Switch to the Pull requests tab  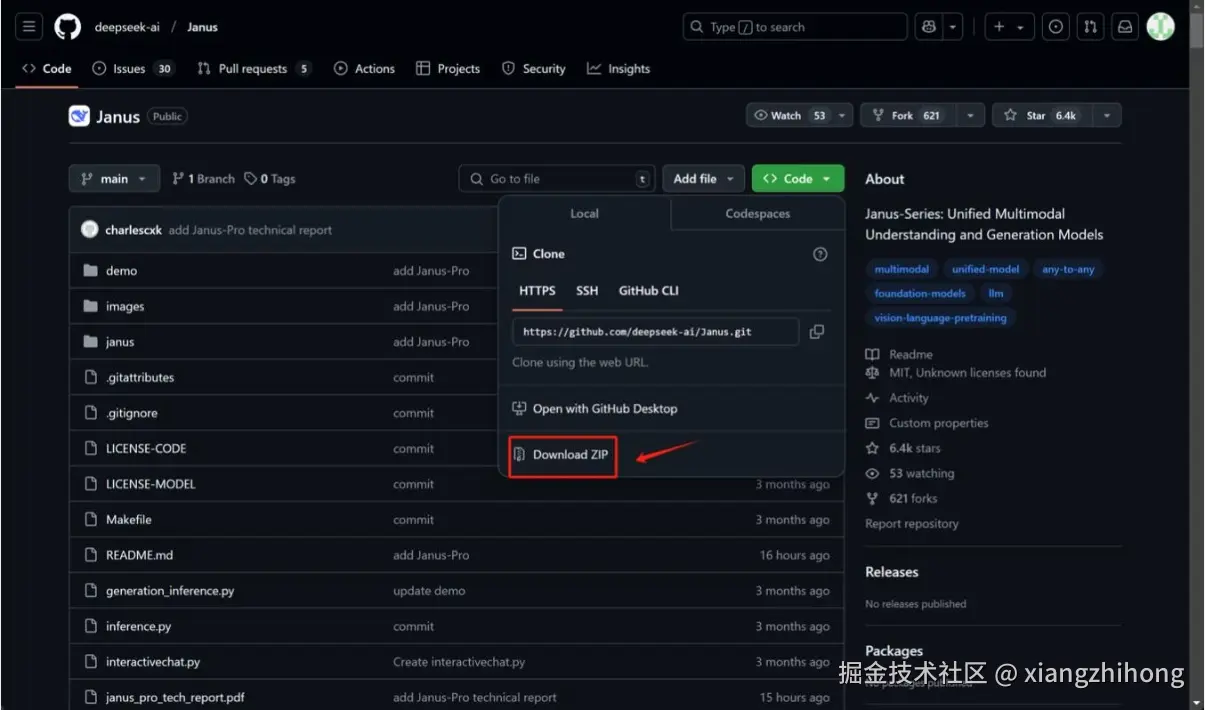[x=254, y=68]
